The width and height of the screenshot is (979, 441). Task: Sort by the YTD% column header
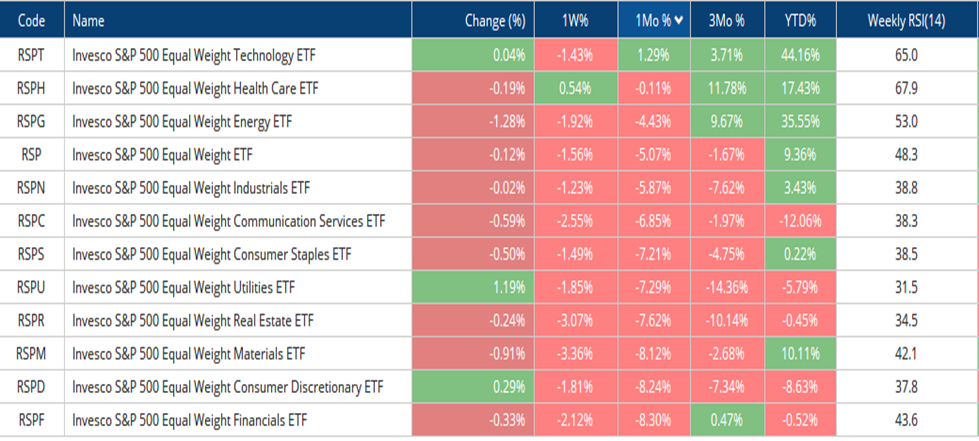pos(800,21)
